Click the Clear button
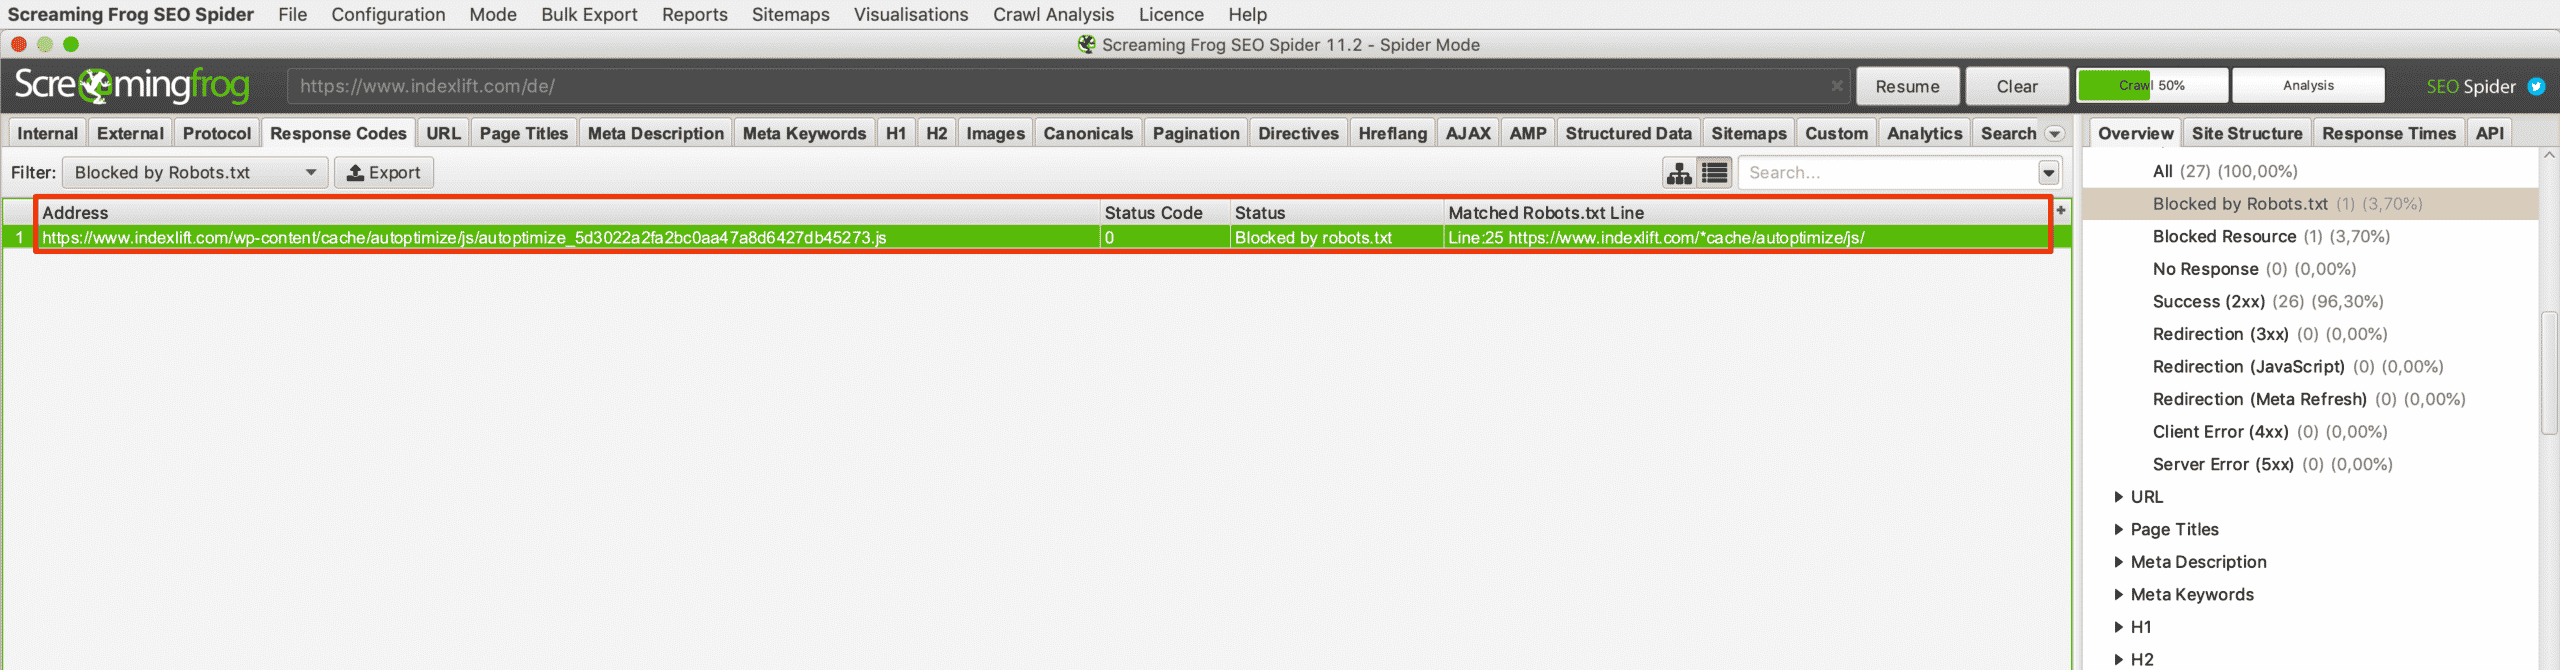 coord(2017,86)
